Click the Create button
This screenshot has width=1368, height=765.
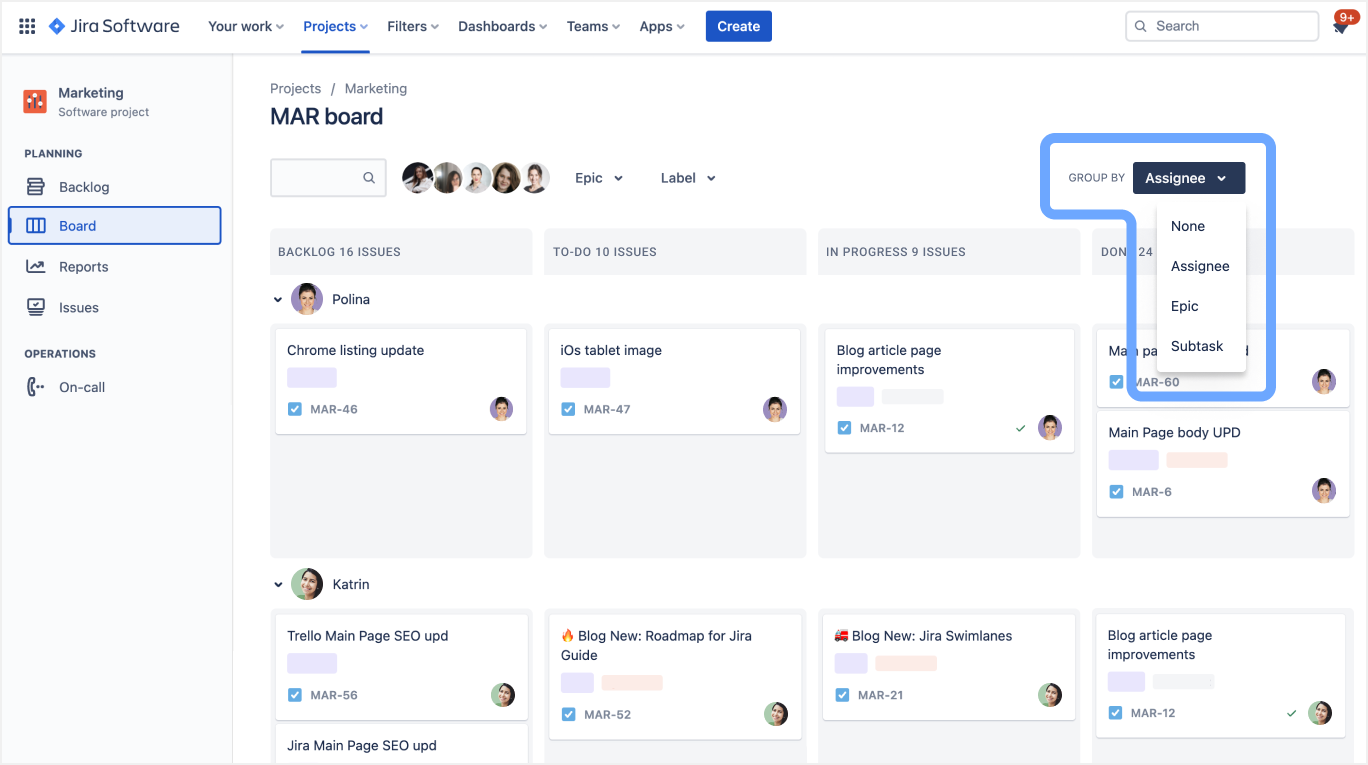point(738,26)
